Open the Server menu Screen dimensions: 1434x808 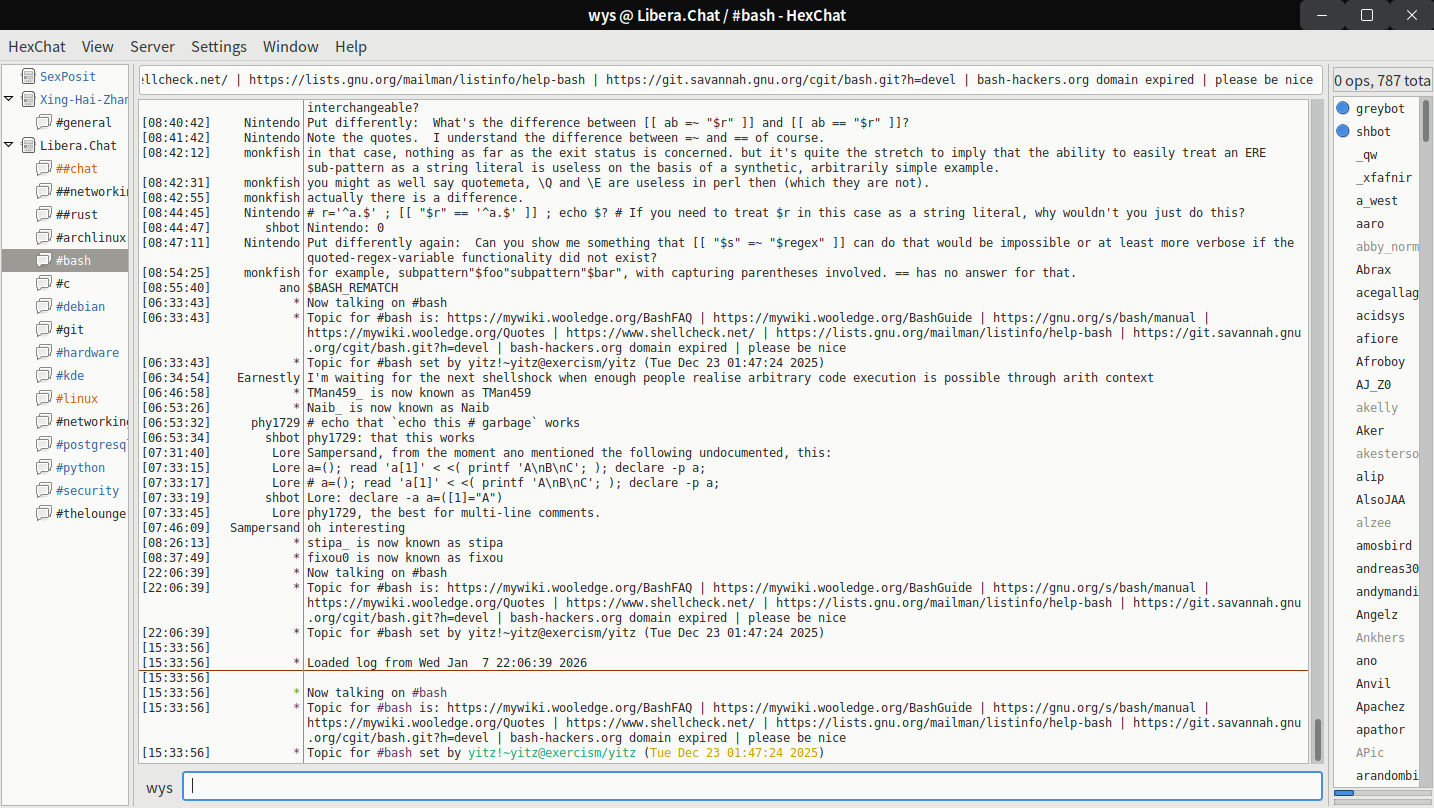152,46
